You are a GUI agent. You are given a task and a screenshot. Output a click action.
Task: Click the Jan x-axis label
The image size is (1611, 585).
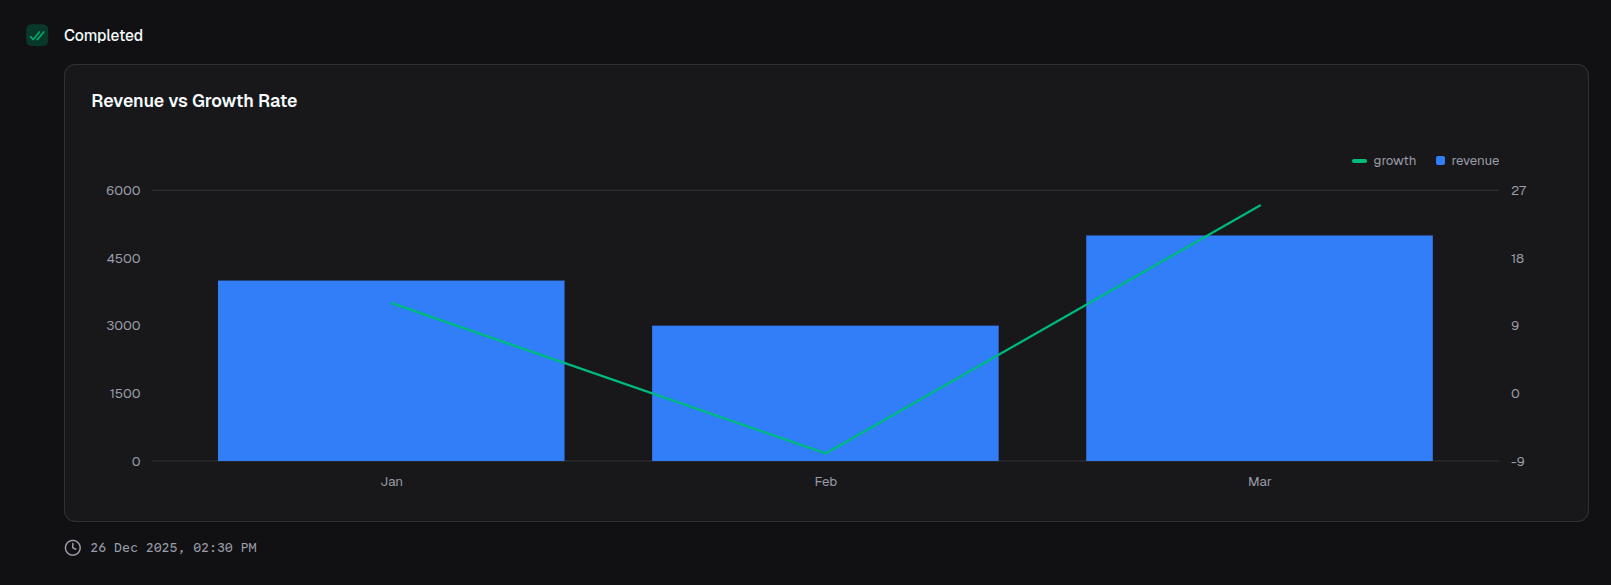tap(391, 482)
